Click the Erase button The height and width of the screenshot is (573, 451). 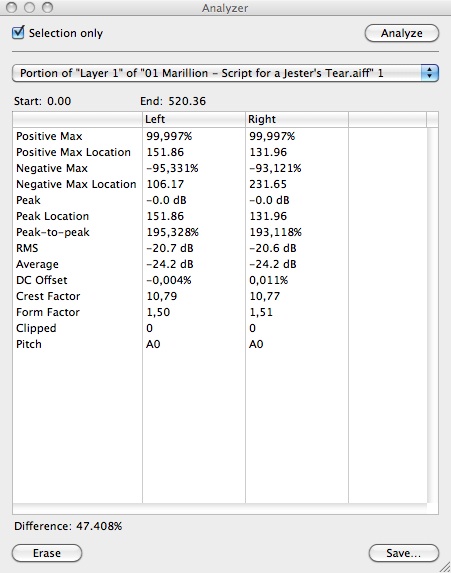(47, 553)
